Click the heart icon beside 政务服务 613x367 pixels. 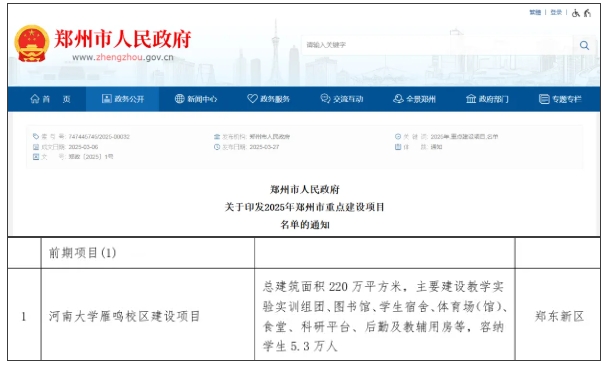click(252, 98)
